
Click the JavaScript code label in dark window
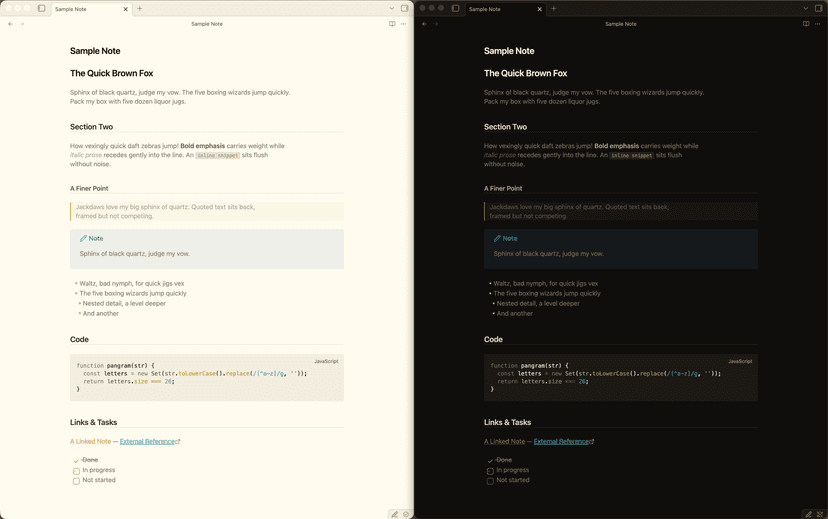point(740,362)
